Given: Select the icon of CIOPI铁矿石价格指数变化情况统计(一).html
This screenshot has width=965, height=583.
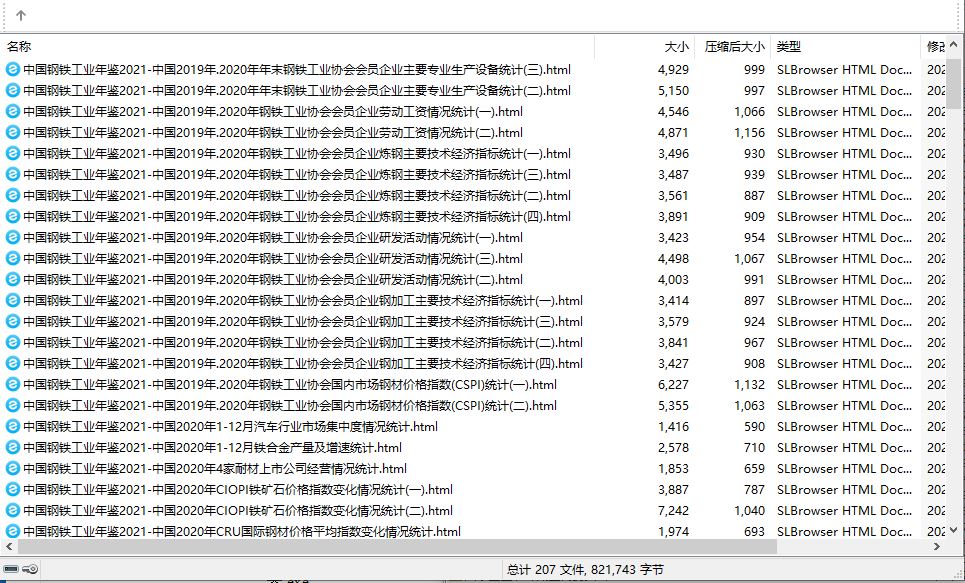Looking at the screenshot, I should 12,489.
